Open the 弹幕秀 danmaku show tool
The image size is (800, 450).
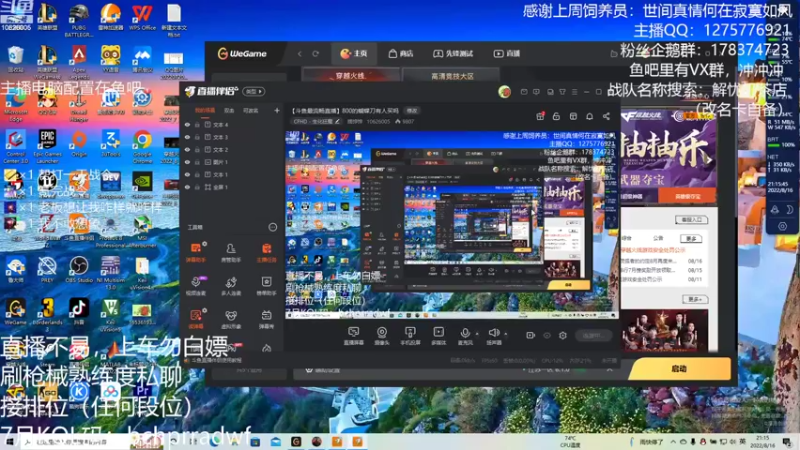(x=266, y=318)
